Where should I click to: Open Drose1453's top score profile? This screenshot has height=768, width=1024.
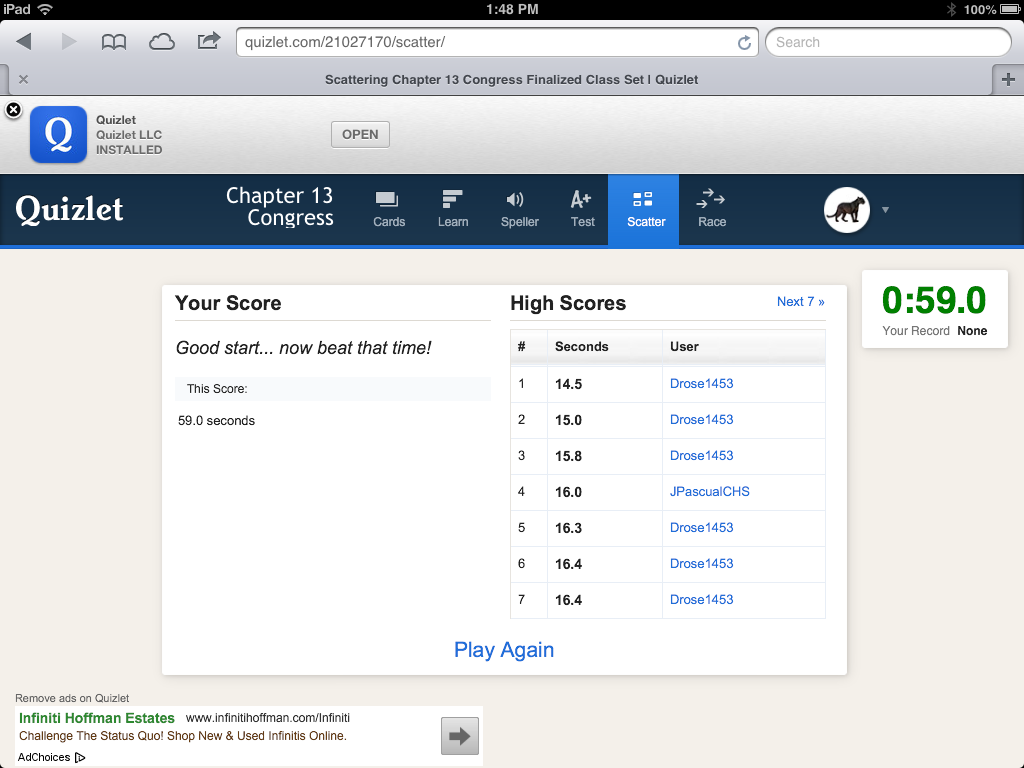(701, 383)
